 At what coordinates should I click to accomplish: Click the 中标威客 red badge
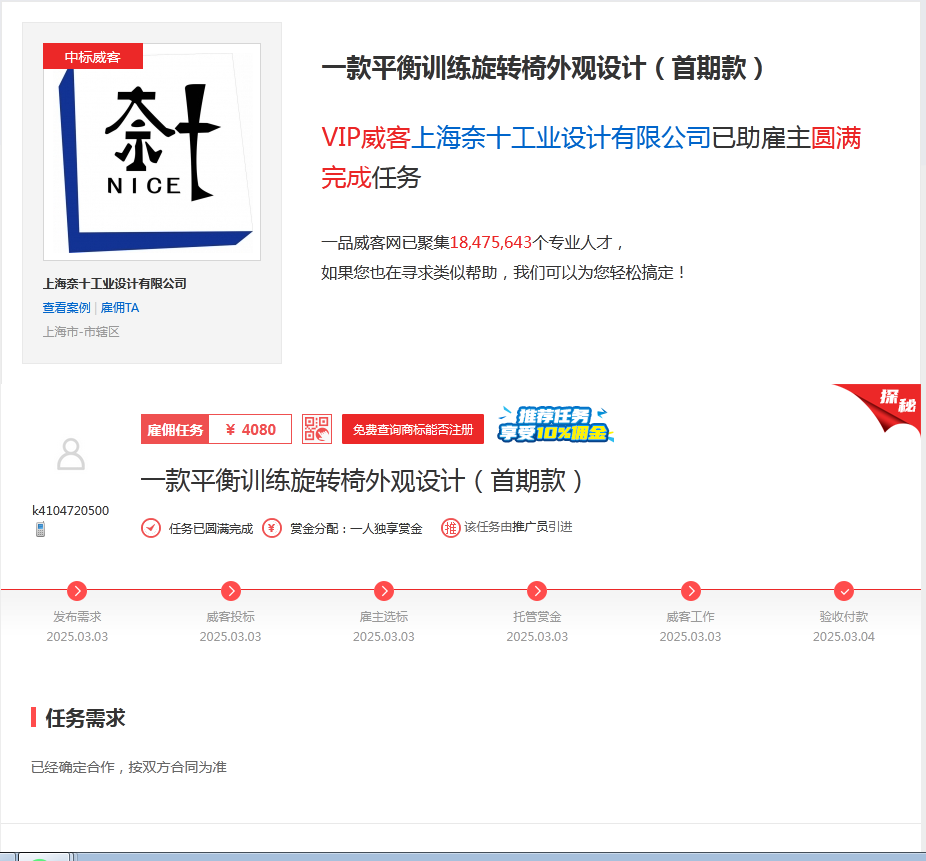pos(93,56)
